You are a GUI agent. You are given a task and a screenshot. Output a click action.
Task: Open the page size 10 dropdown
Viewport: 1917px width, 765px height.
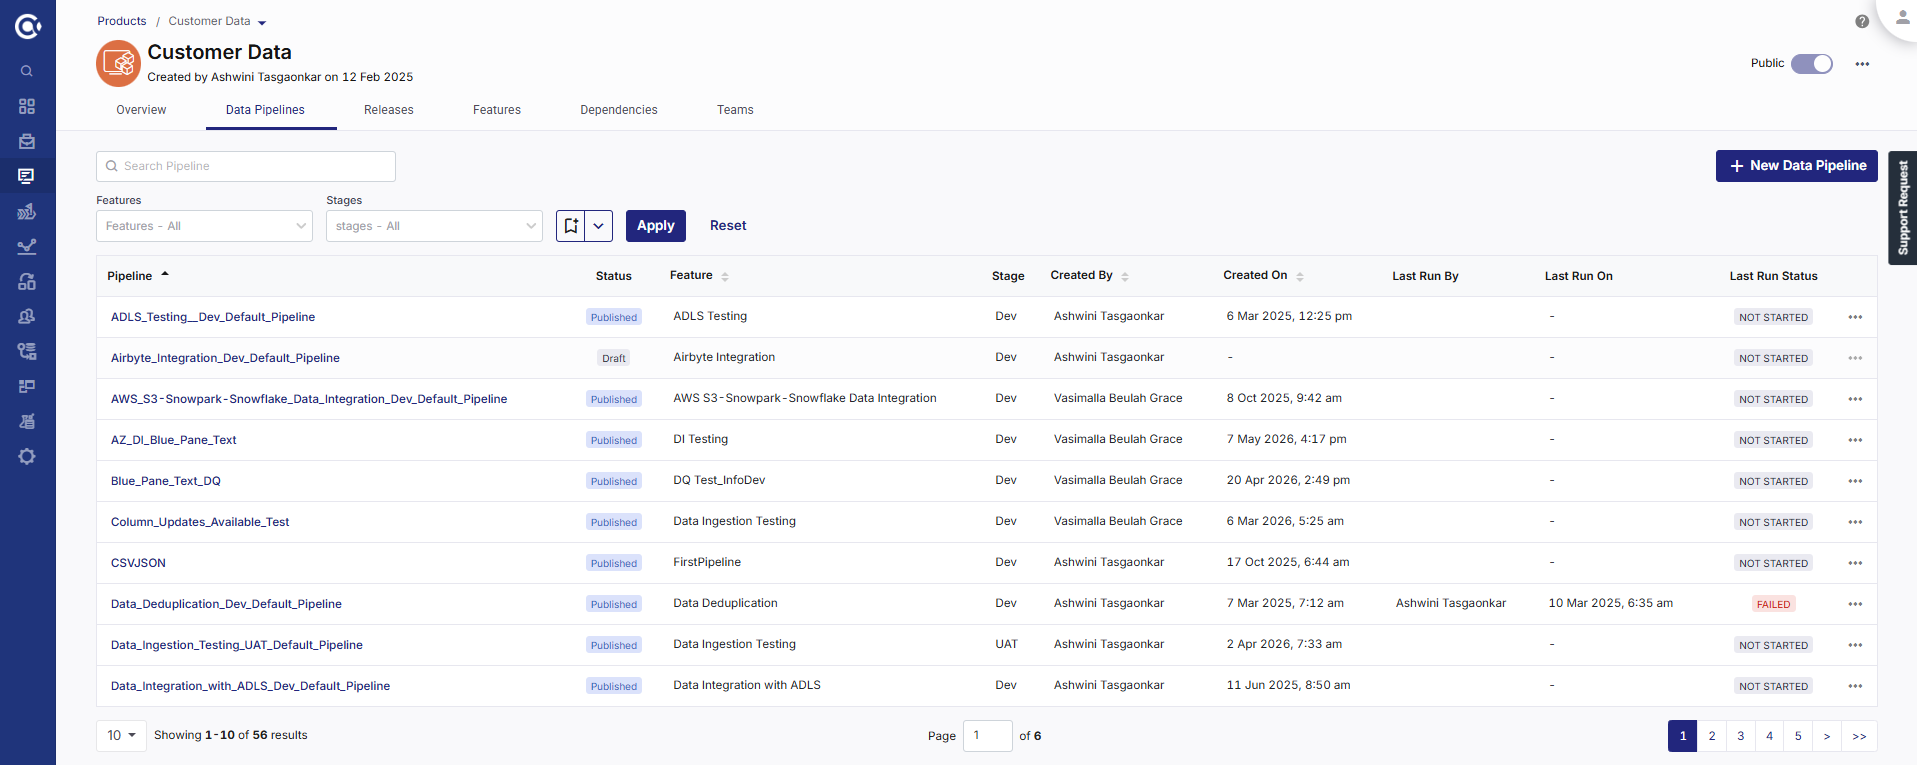121,735
